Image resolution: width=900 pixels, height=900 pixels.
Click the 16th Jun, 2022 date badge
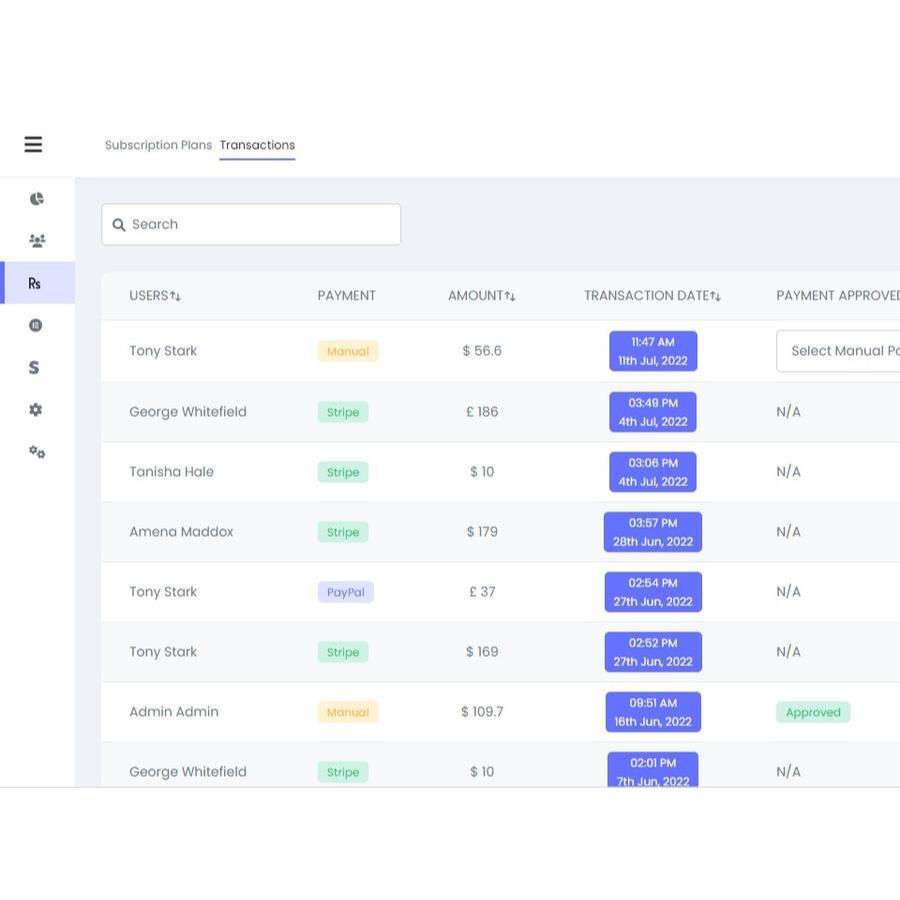[x=653, y=712]
